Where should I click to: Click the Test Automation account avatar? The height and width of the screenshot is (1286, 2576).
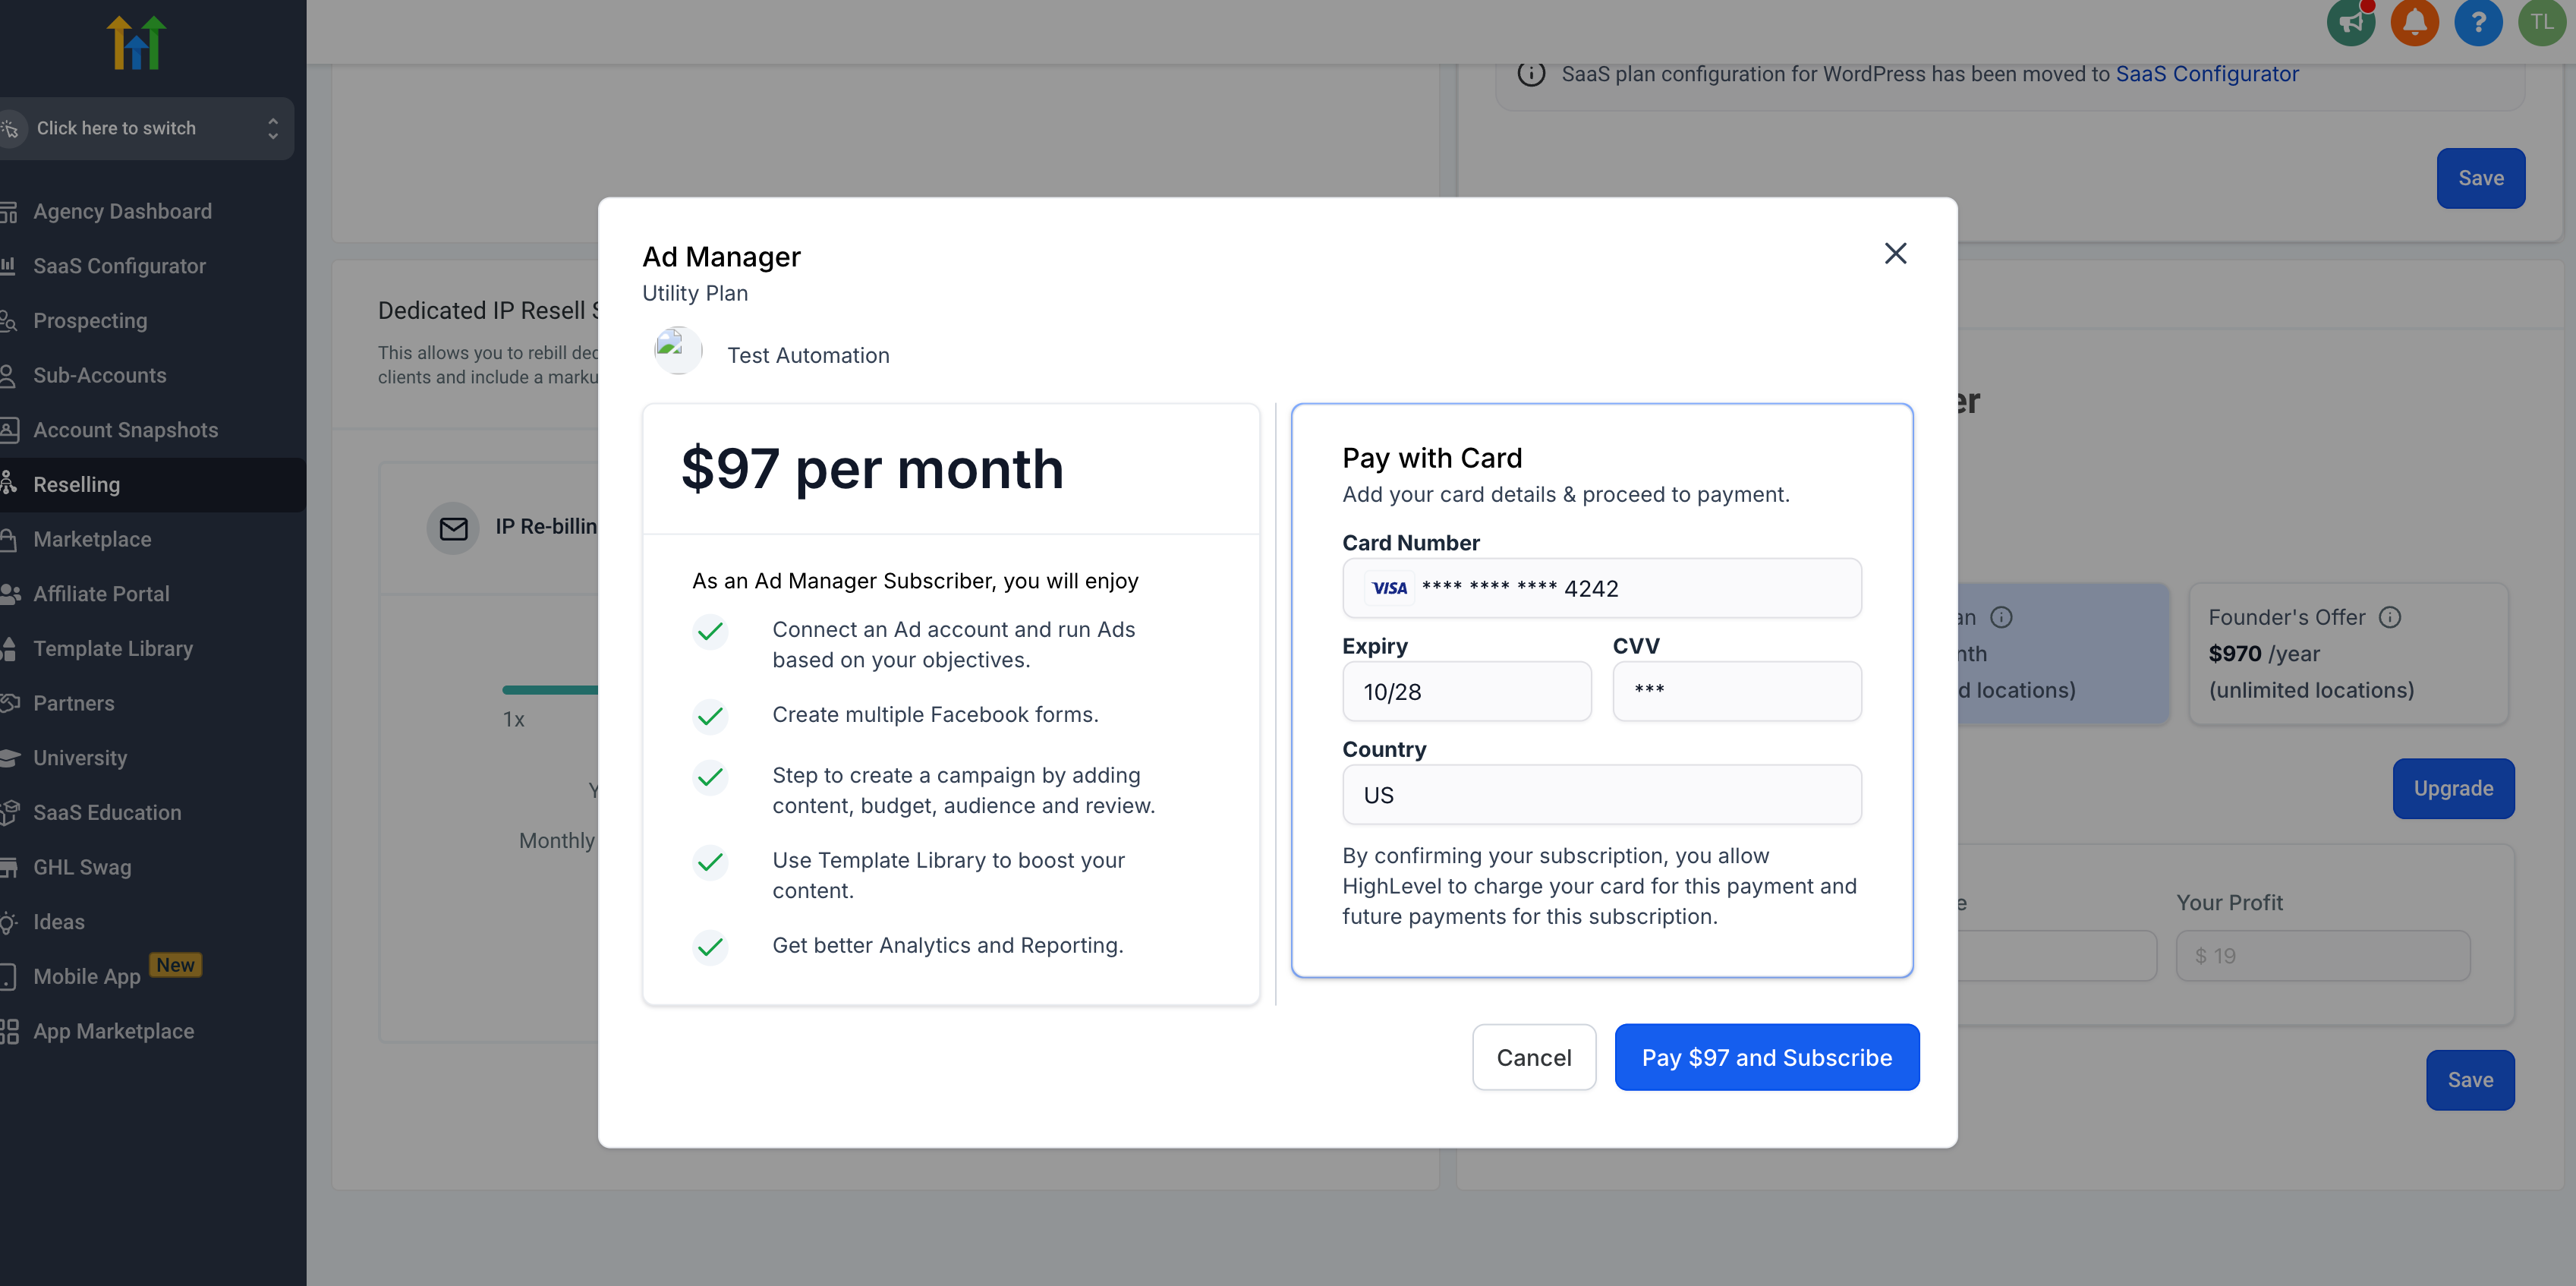pyautogui.click(x=678, y=351)
